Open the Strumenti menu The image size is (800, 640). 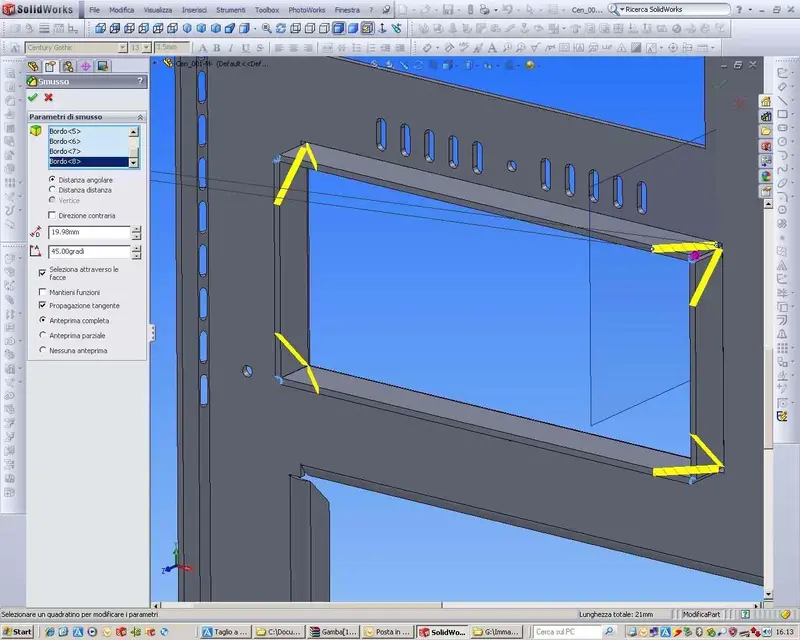coord(231,10)
